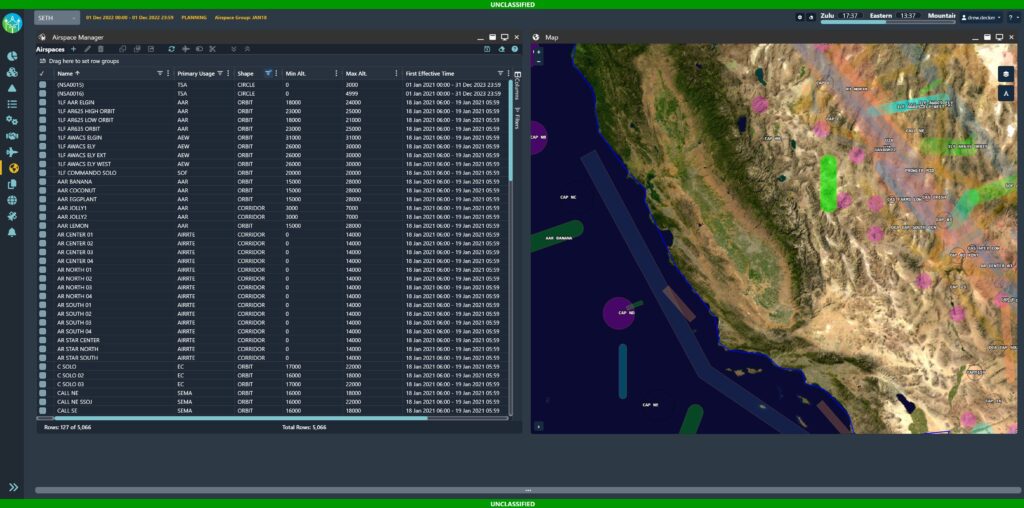This screenshot has height=508, width=1024.
Task: Check the box for AAR LEMON row
Action: tap(42, 225)
